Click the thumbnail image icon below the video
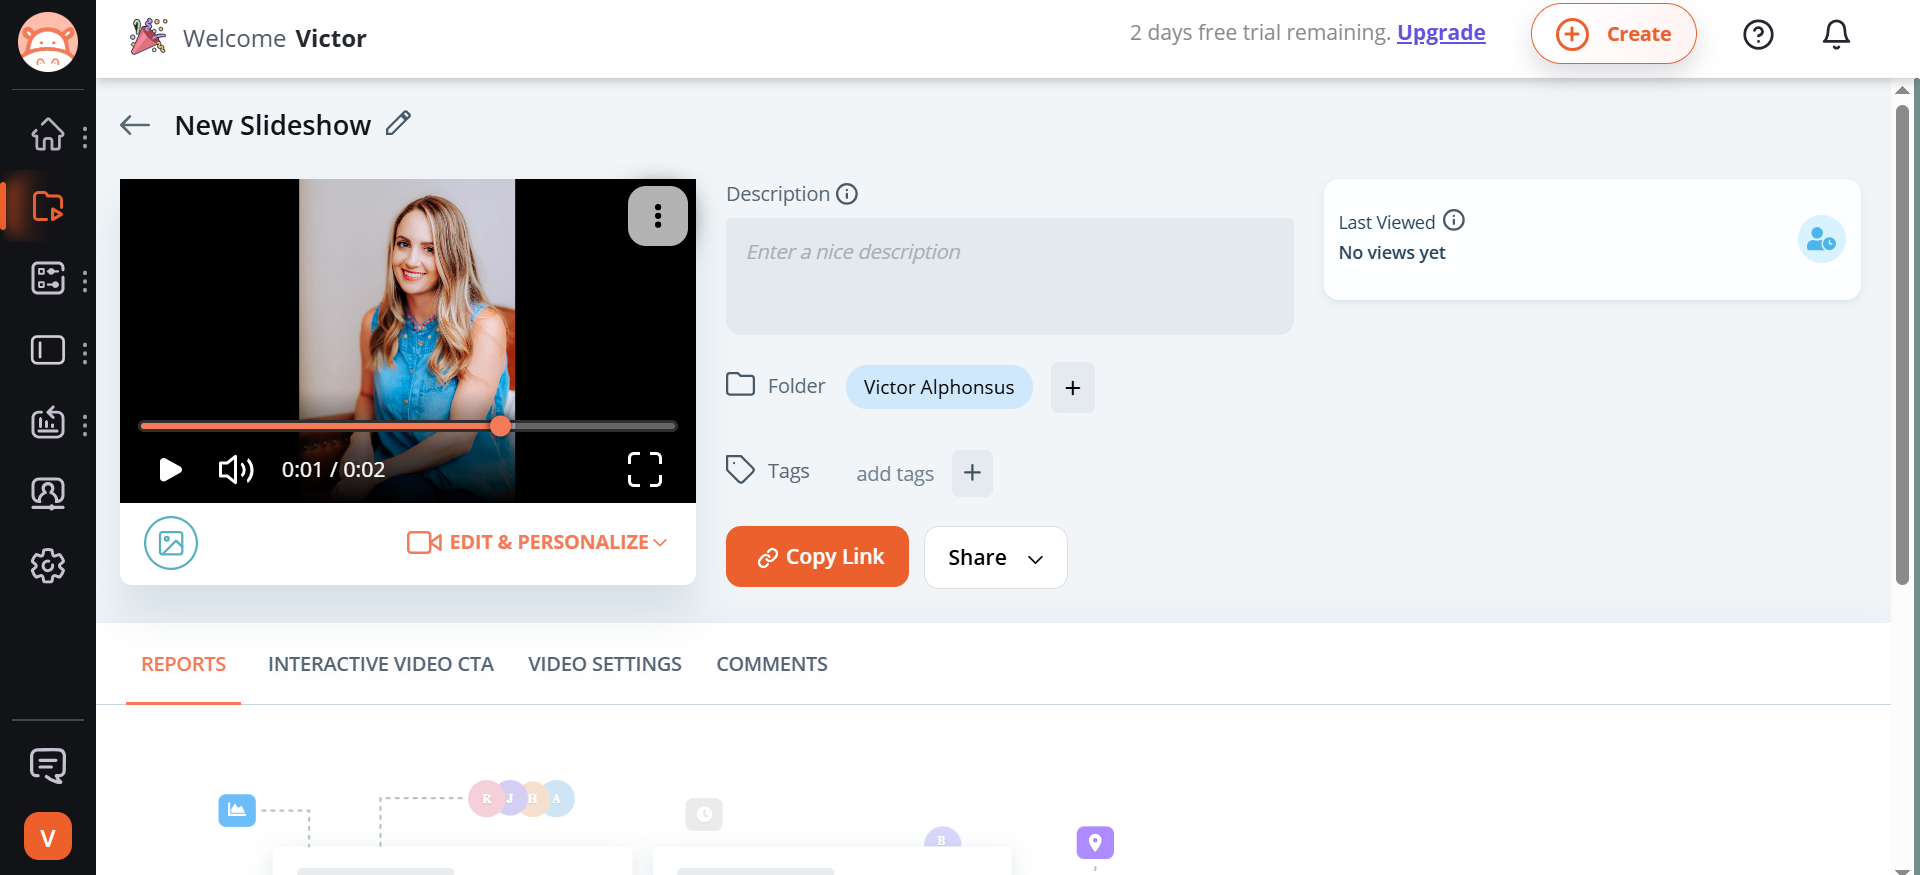 171,543
